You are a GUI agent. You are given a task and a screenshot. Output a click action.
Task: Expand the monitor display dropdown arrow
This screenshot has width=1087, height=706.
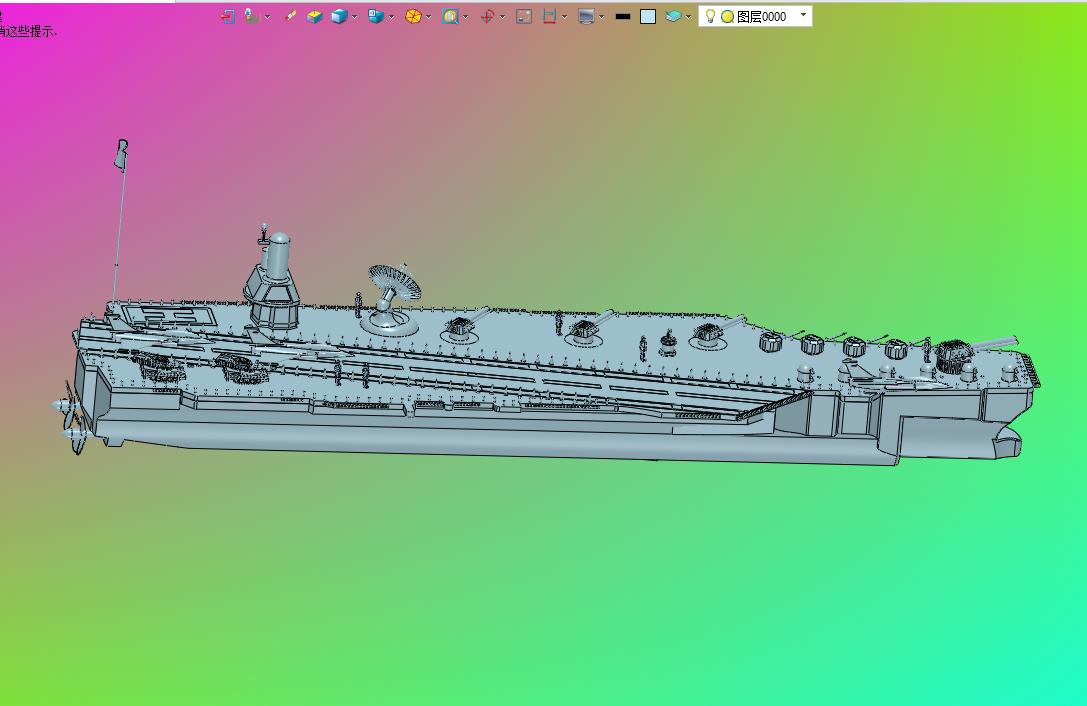[x=601, y=17]
